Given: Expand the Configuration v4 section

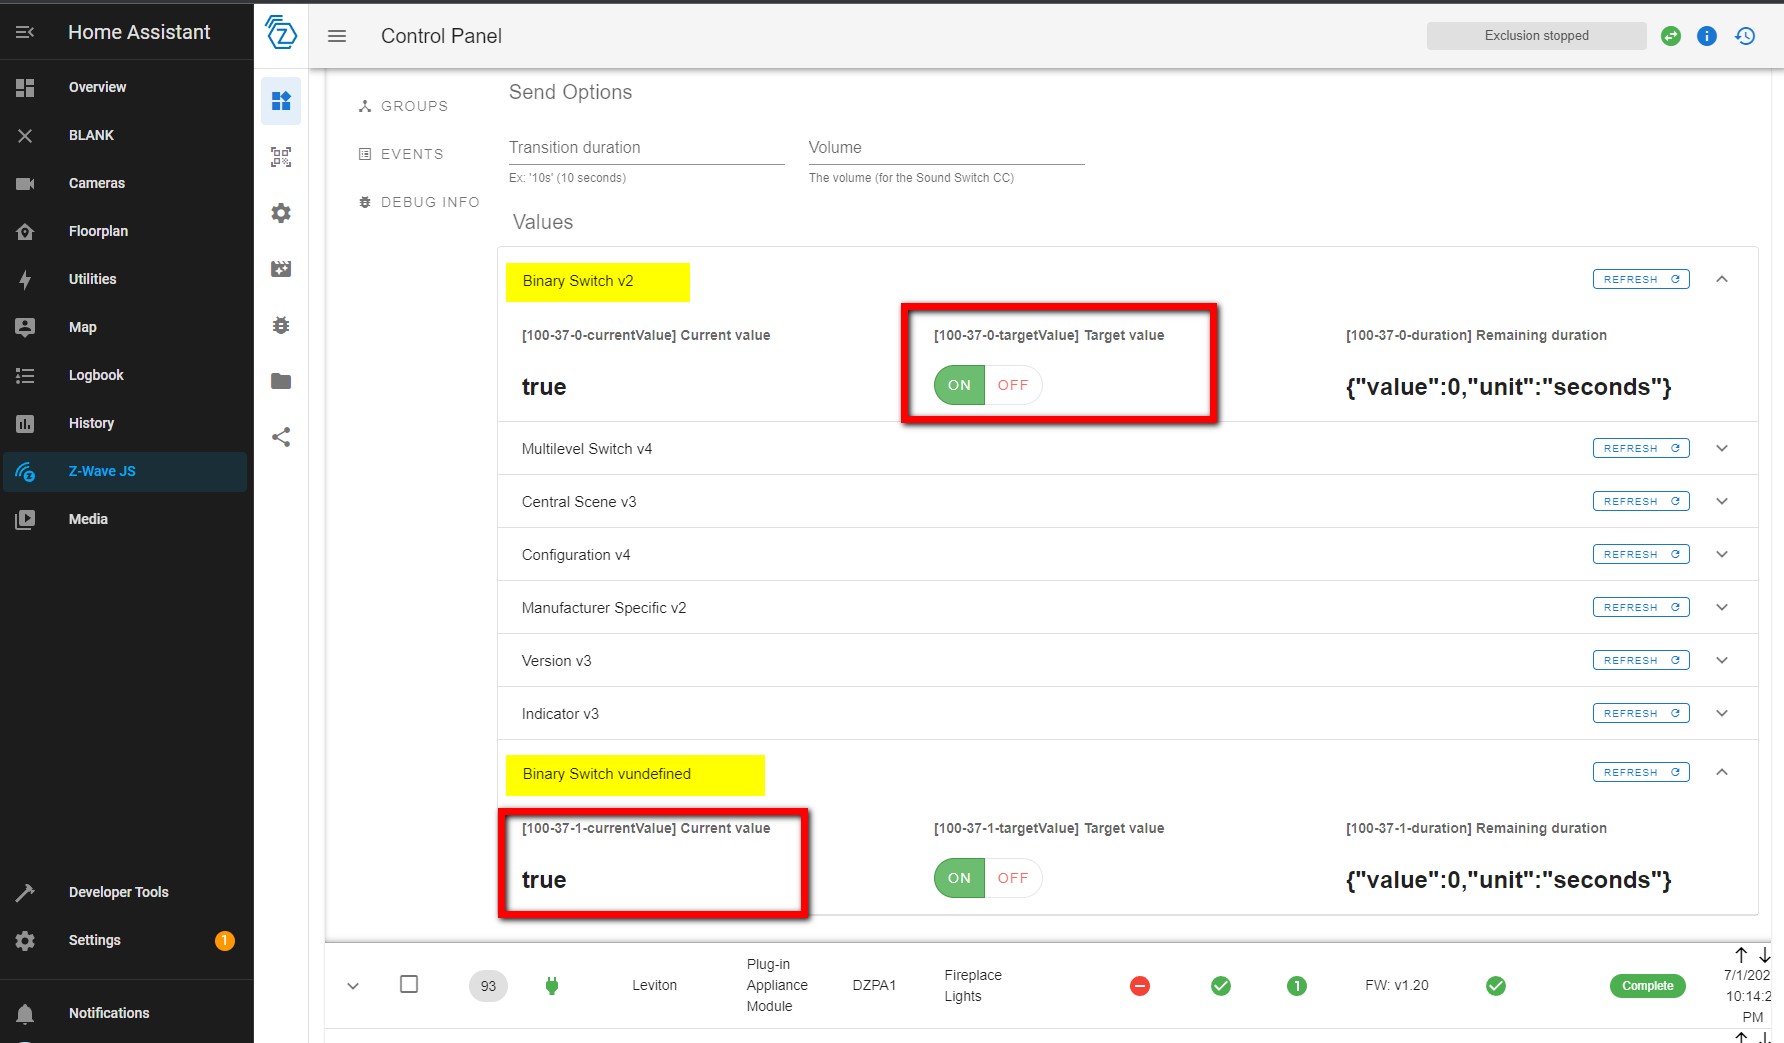Looking at the screenshot, I should click(1722, 555).
